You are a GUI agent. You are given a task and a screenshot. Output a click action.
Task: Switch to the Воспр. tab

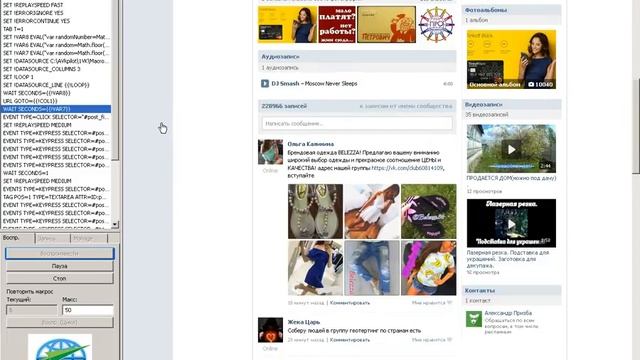coord(18,238)
